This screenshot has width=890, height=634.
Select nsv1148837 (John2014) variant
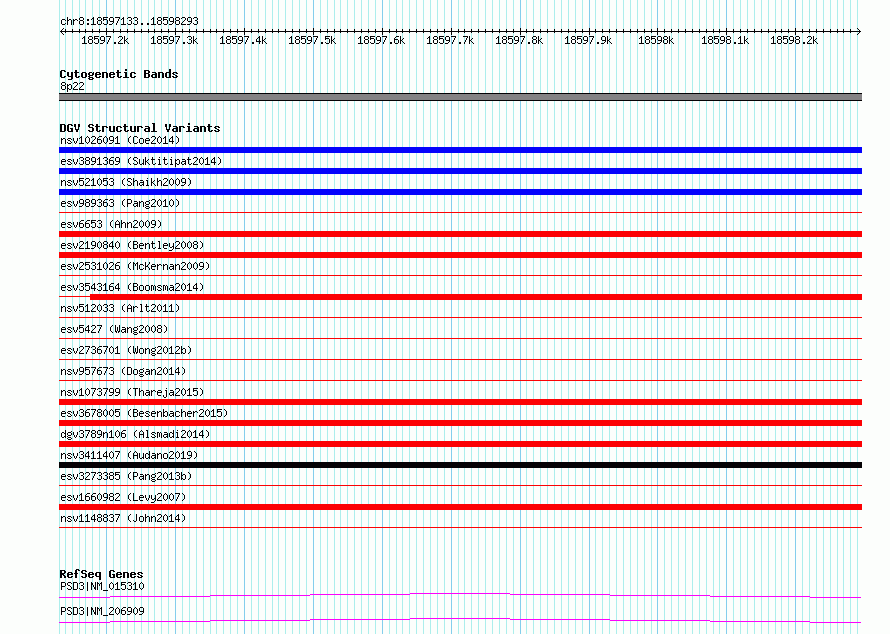[123, 518]
